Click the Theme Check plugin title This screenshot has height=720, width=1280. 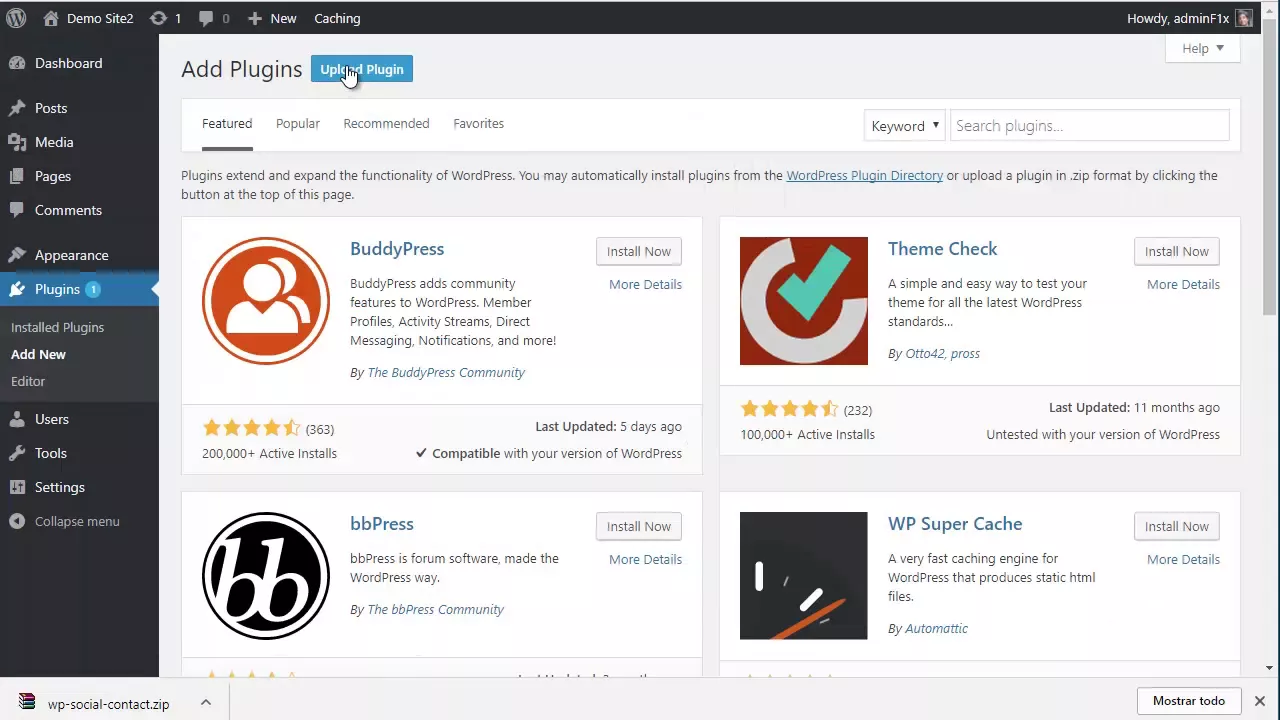pyautogui.click(x=942, y=249)
